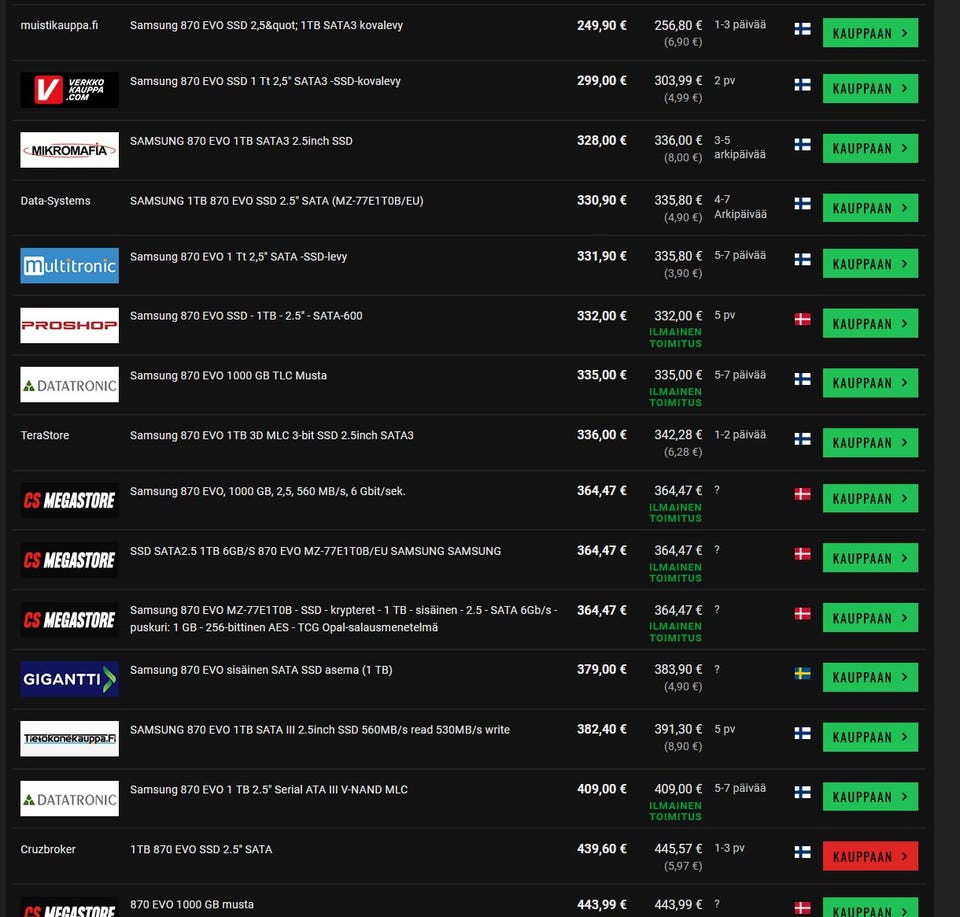Open the 'Samsung 870 EVO 1000 GB TLC Musta' product link

(x=228, y=375)
